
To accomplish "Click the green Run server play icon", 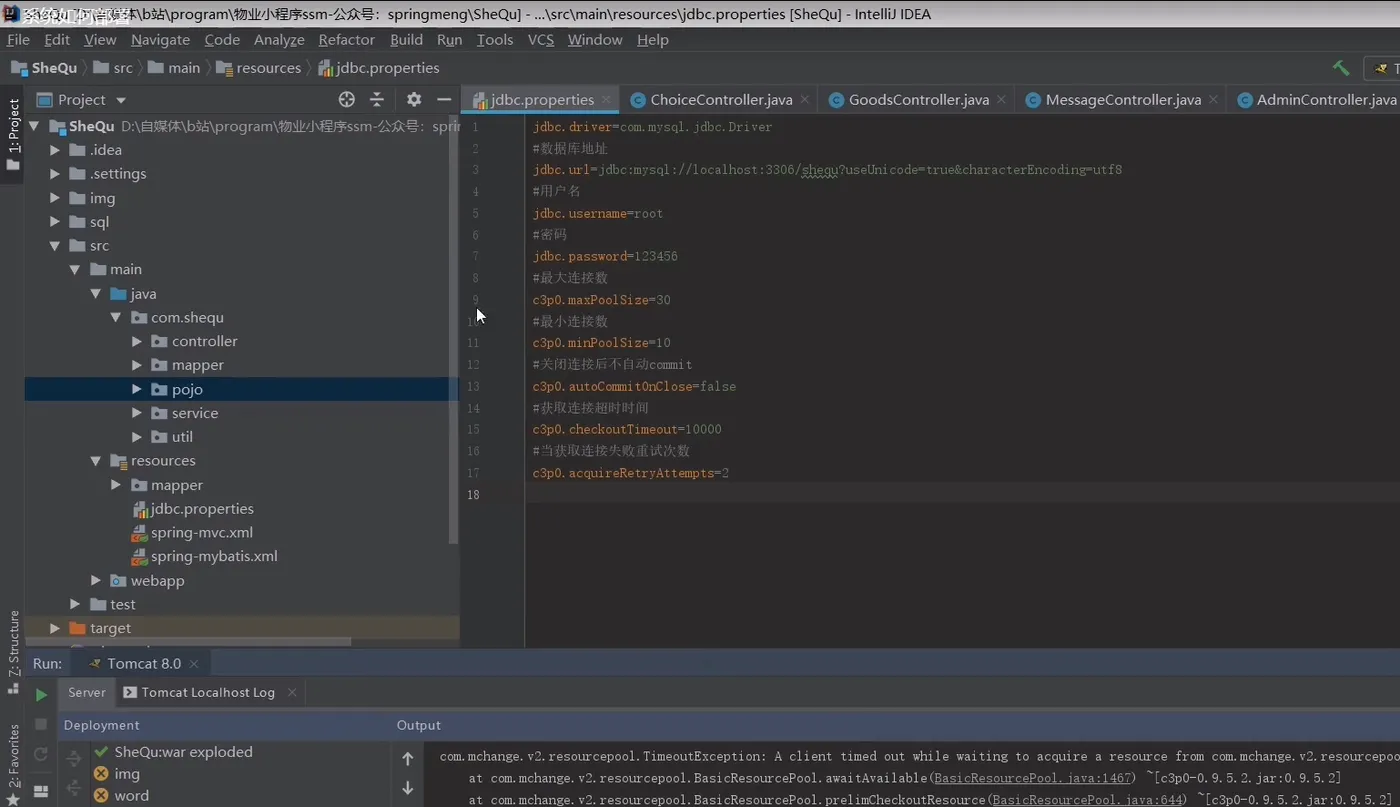I will pyautogui.click(x=41, y=694).
